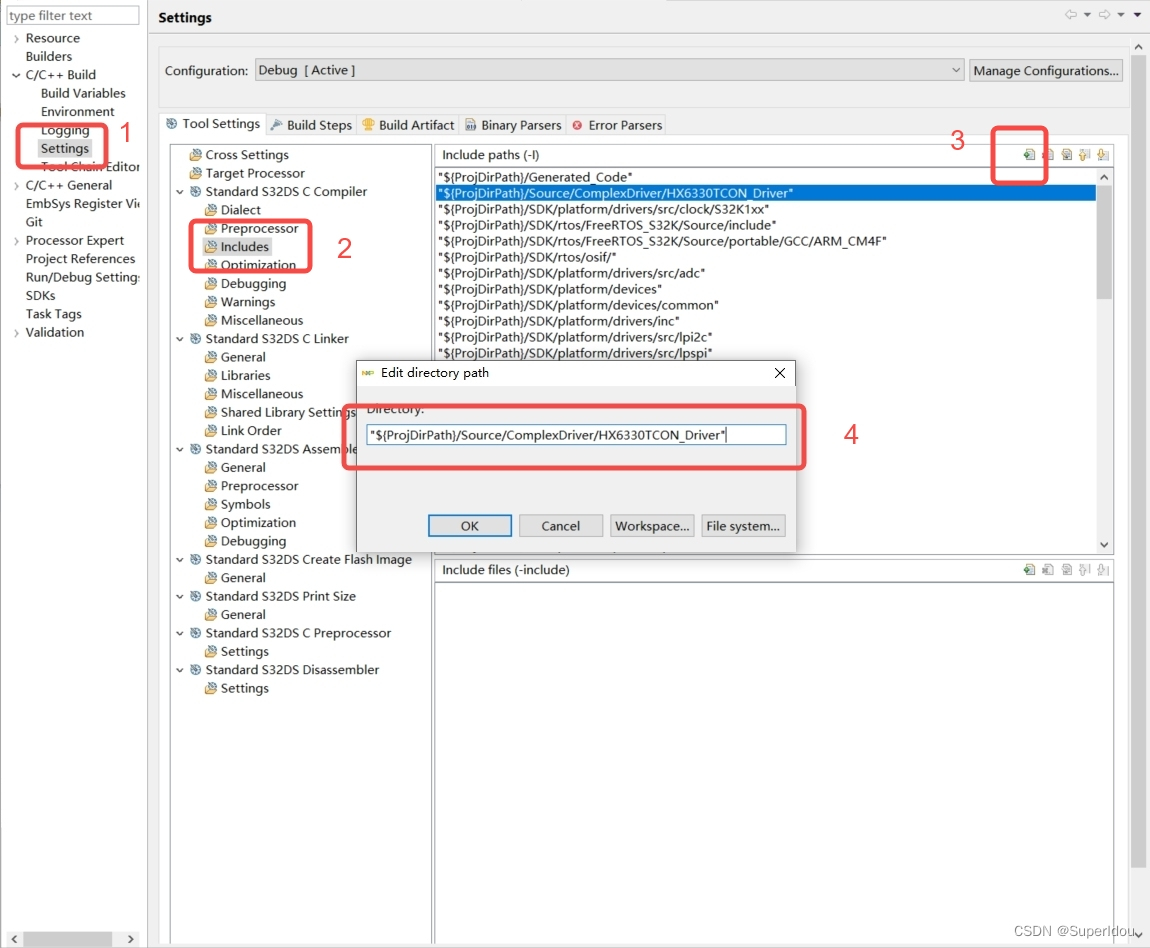Move the selected include path up

pos(1084,154)
